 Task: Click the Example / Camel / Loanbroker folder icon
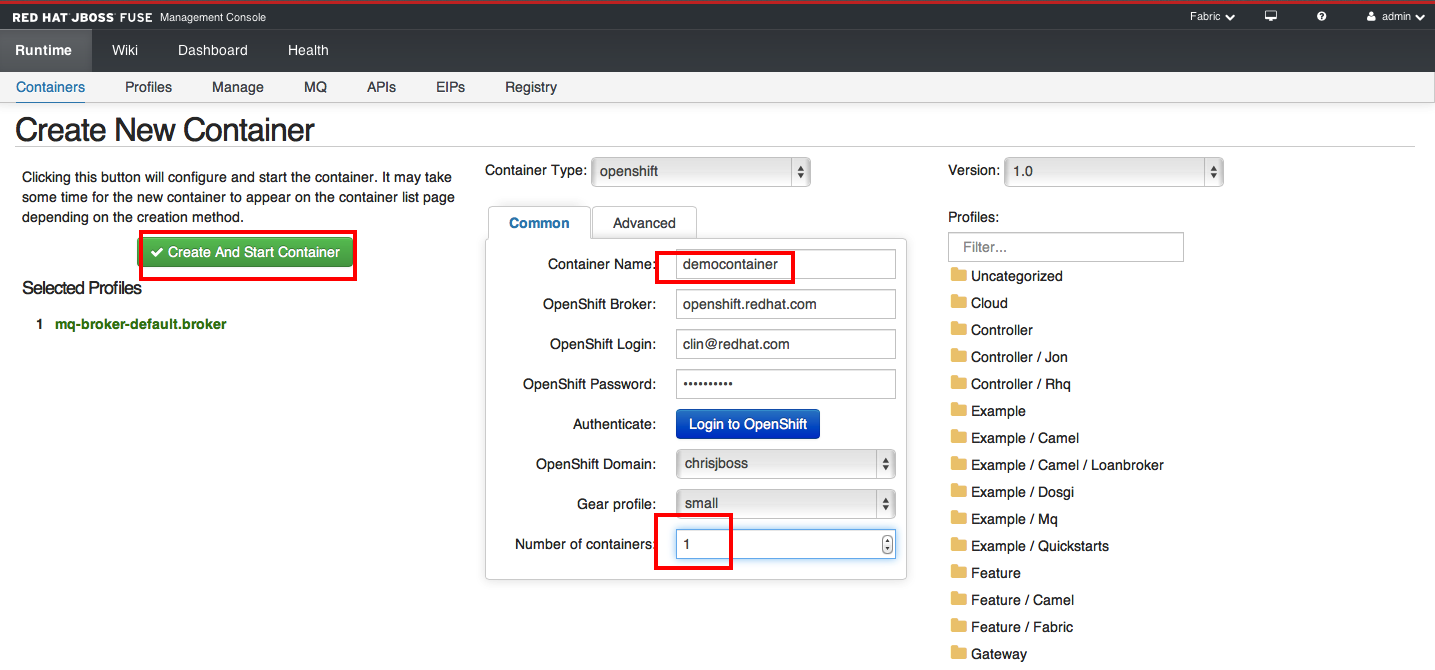point(959,464)
